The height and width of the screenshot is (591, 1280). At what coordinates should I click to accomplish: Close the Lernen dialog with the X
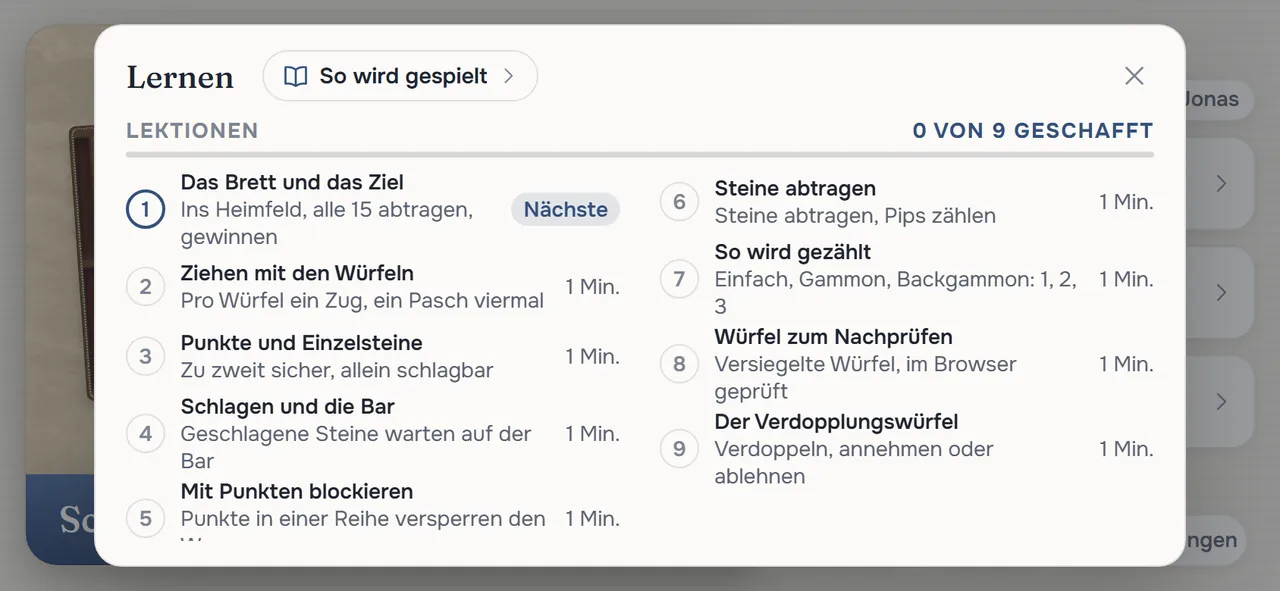pyautogui.click(x=1134, y=76)
